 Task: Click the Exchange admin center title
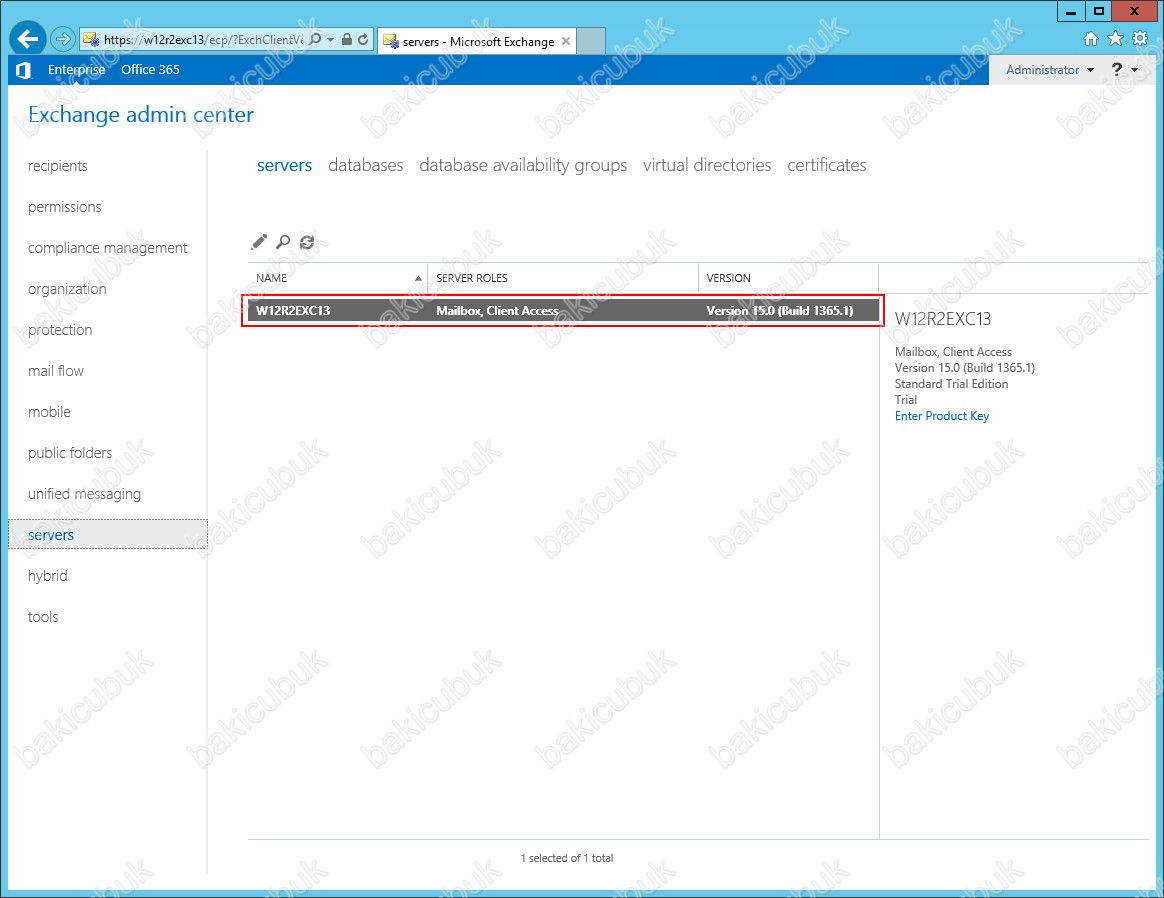[141, 115]
